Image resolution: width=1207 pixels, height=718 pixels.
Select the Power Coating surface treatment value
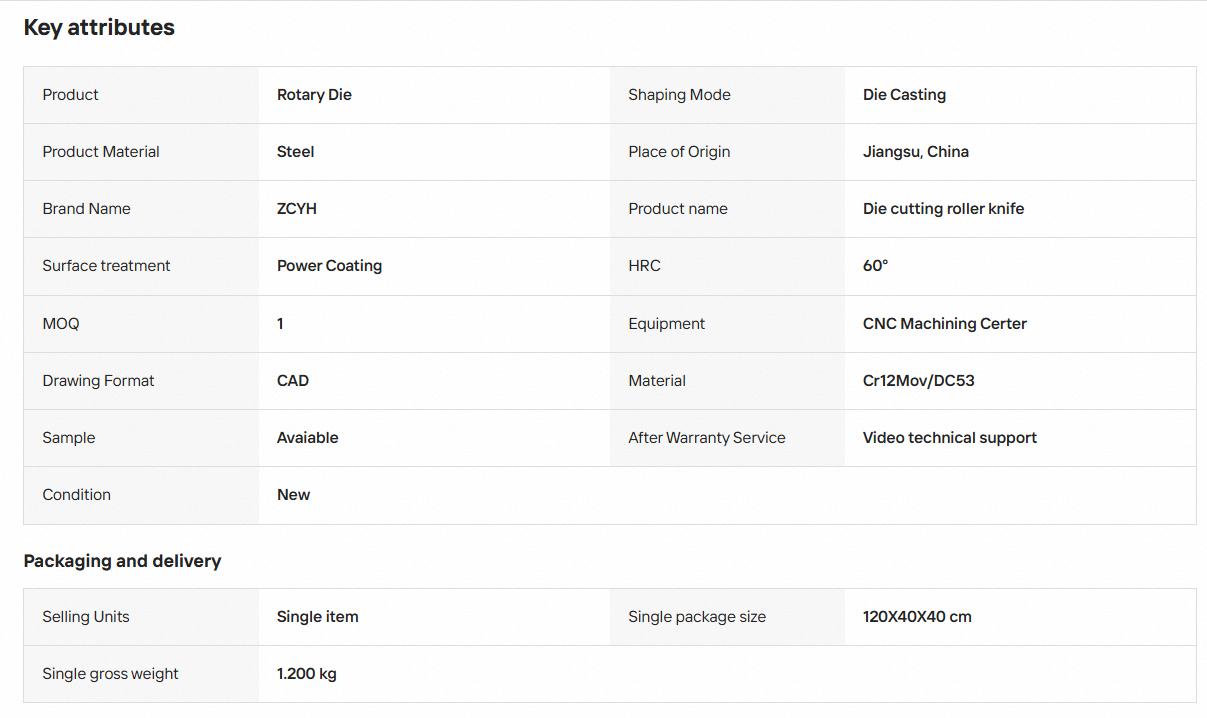click(x=329, y=266)
